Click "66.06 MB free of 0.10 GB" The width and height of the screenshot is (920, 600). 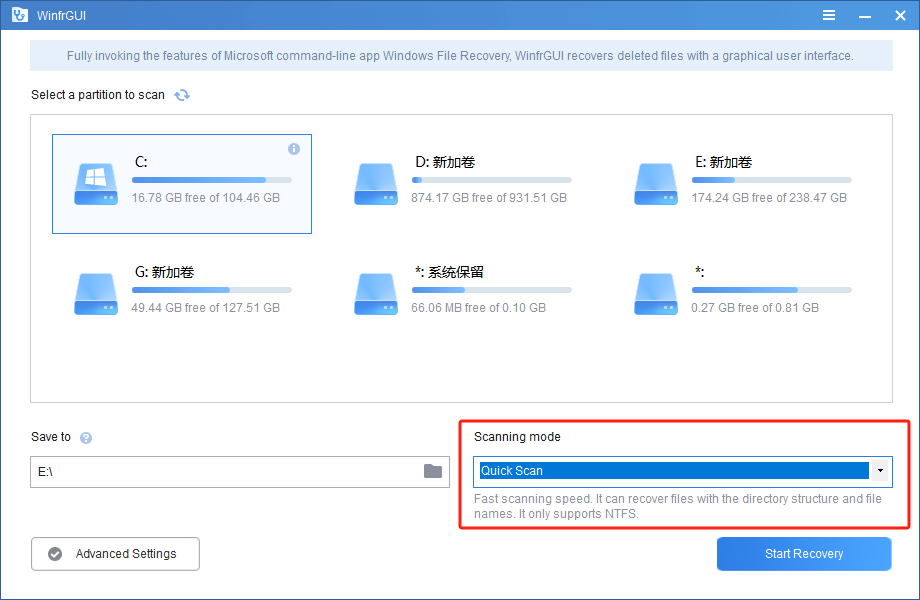point(478,307)
